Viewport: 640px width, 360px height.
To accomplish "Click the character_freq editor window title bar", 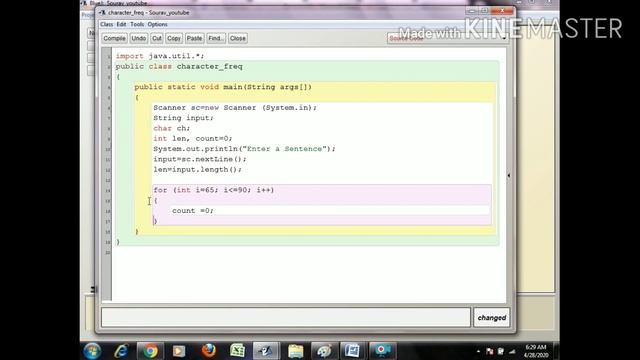I will pyautogui.click(x=282, y=13).
